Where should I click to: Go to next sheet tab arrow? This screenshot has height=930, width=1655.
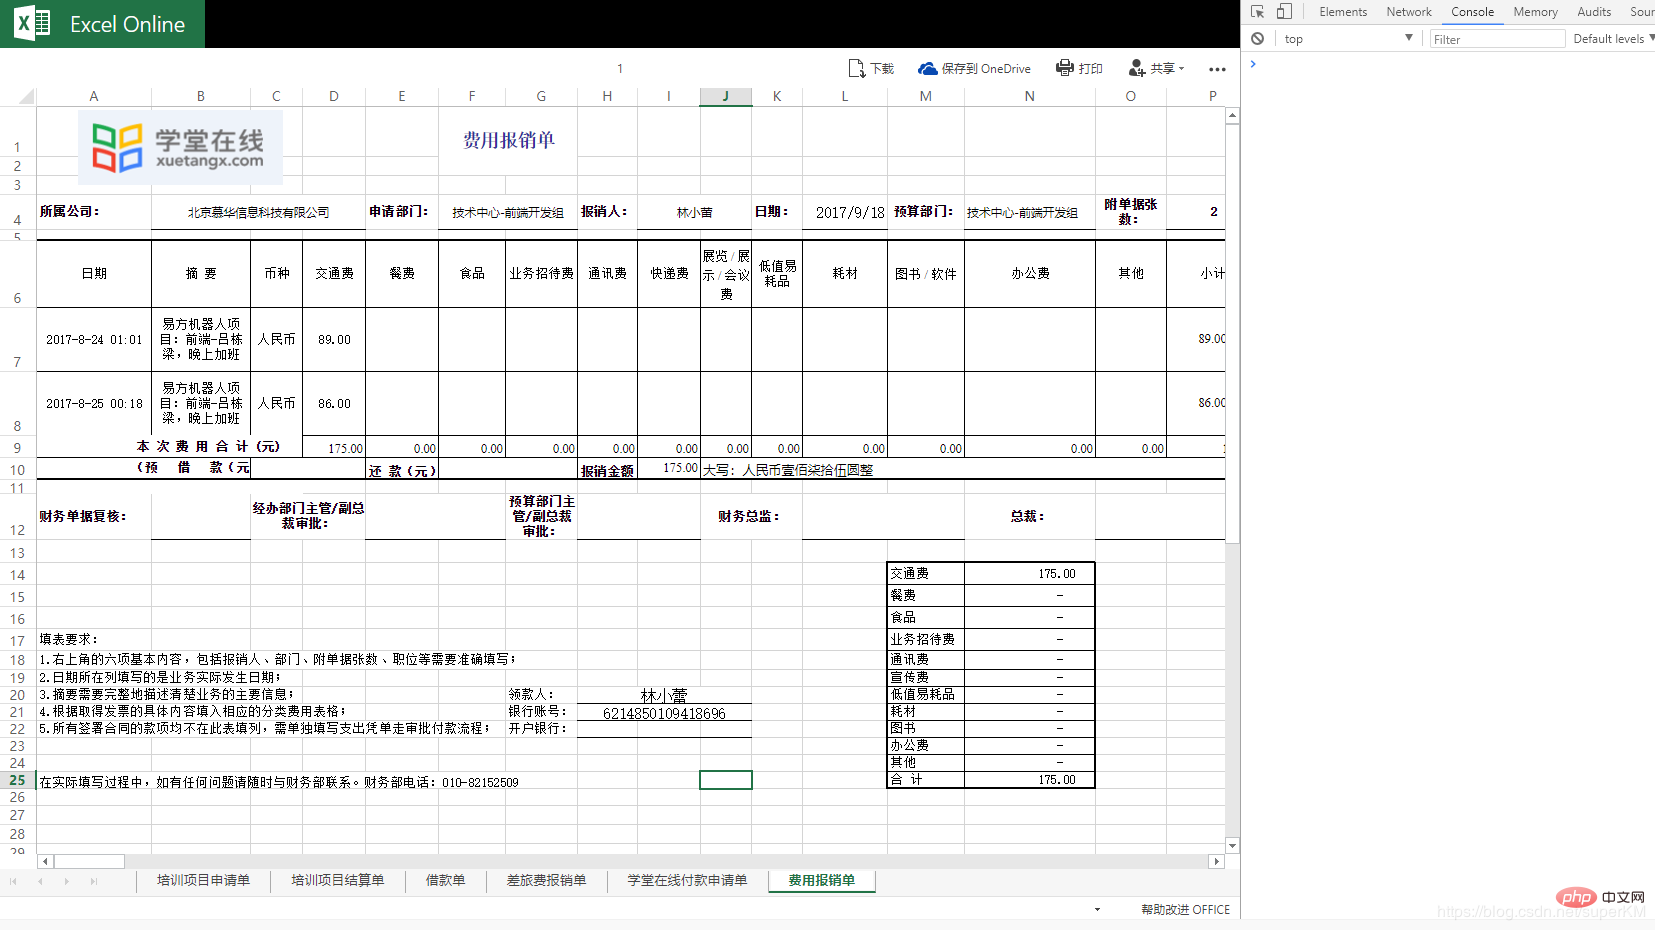(67, 881)
